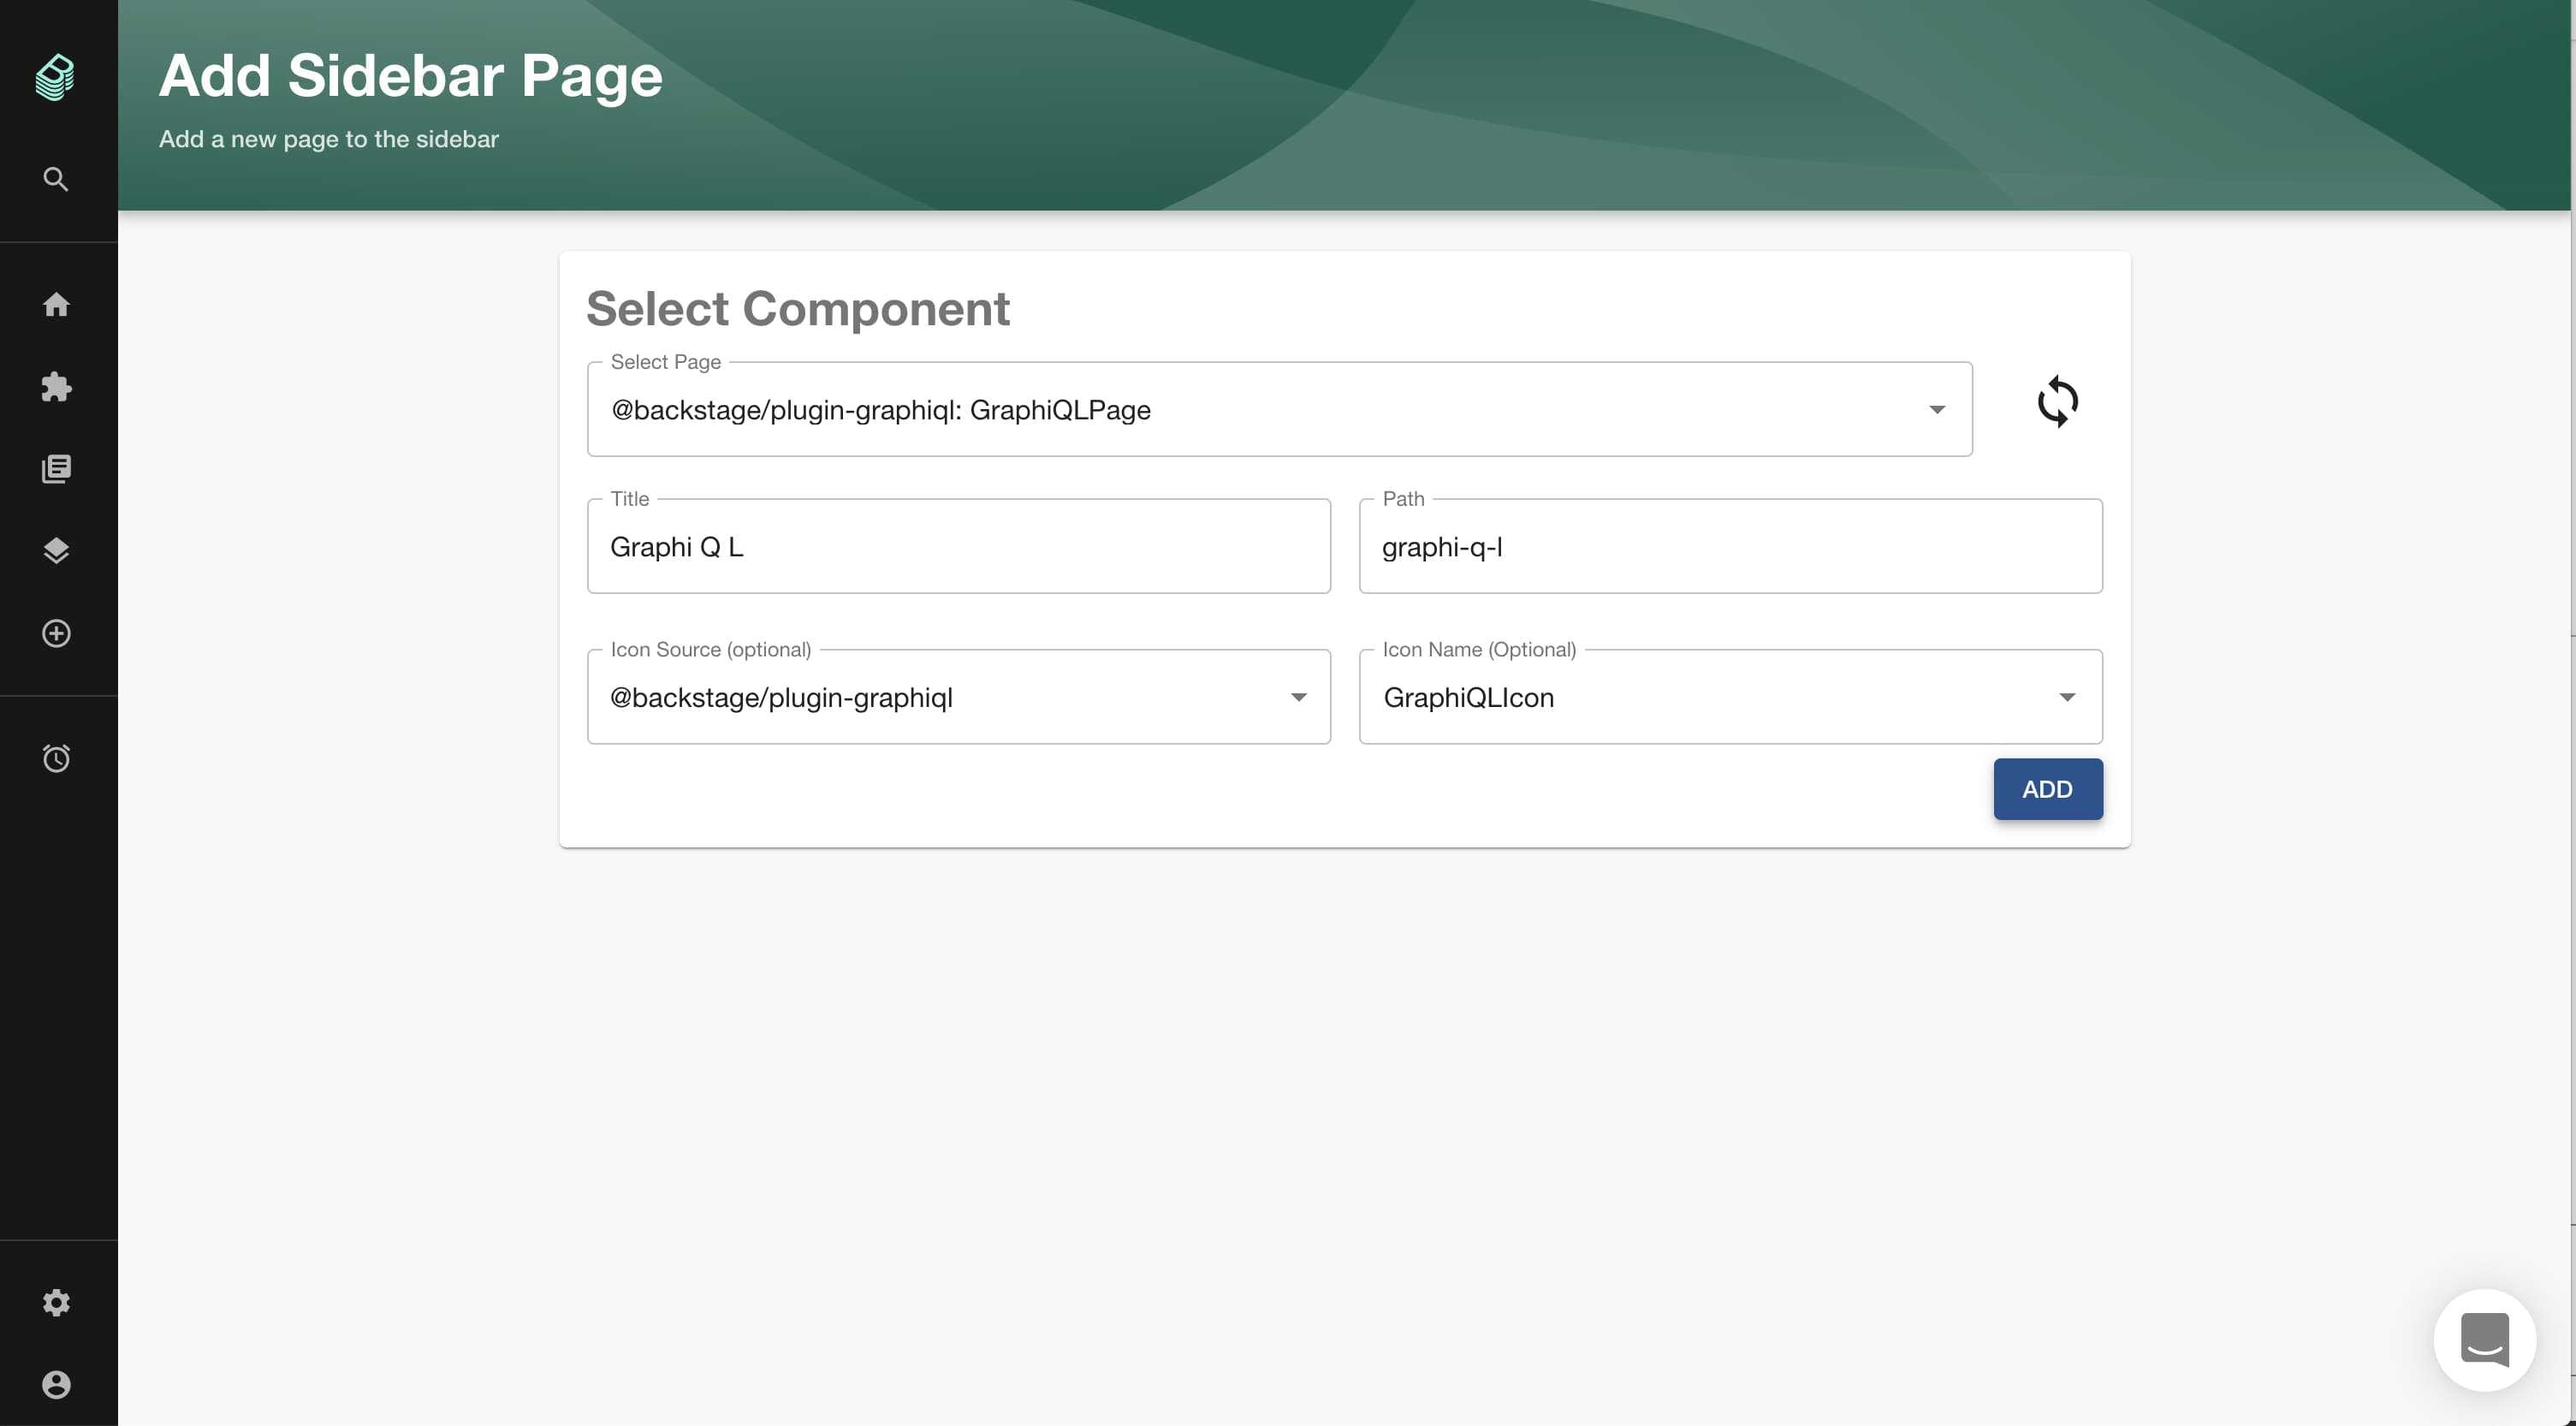Click 'Add a new page to the sidebar' subtitle

pos(328,139)
